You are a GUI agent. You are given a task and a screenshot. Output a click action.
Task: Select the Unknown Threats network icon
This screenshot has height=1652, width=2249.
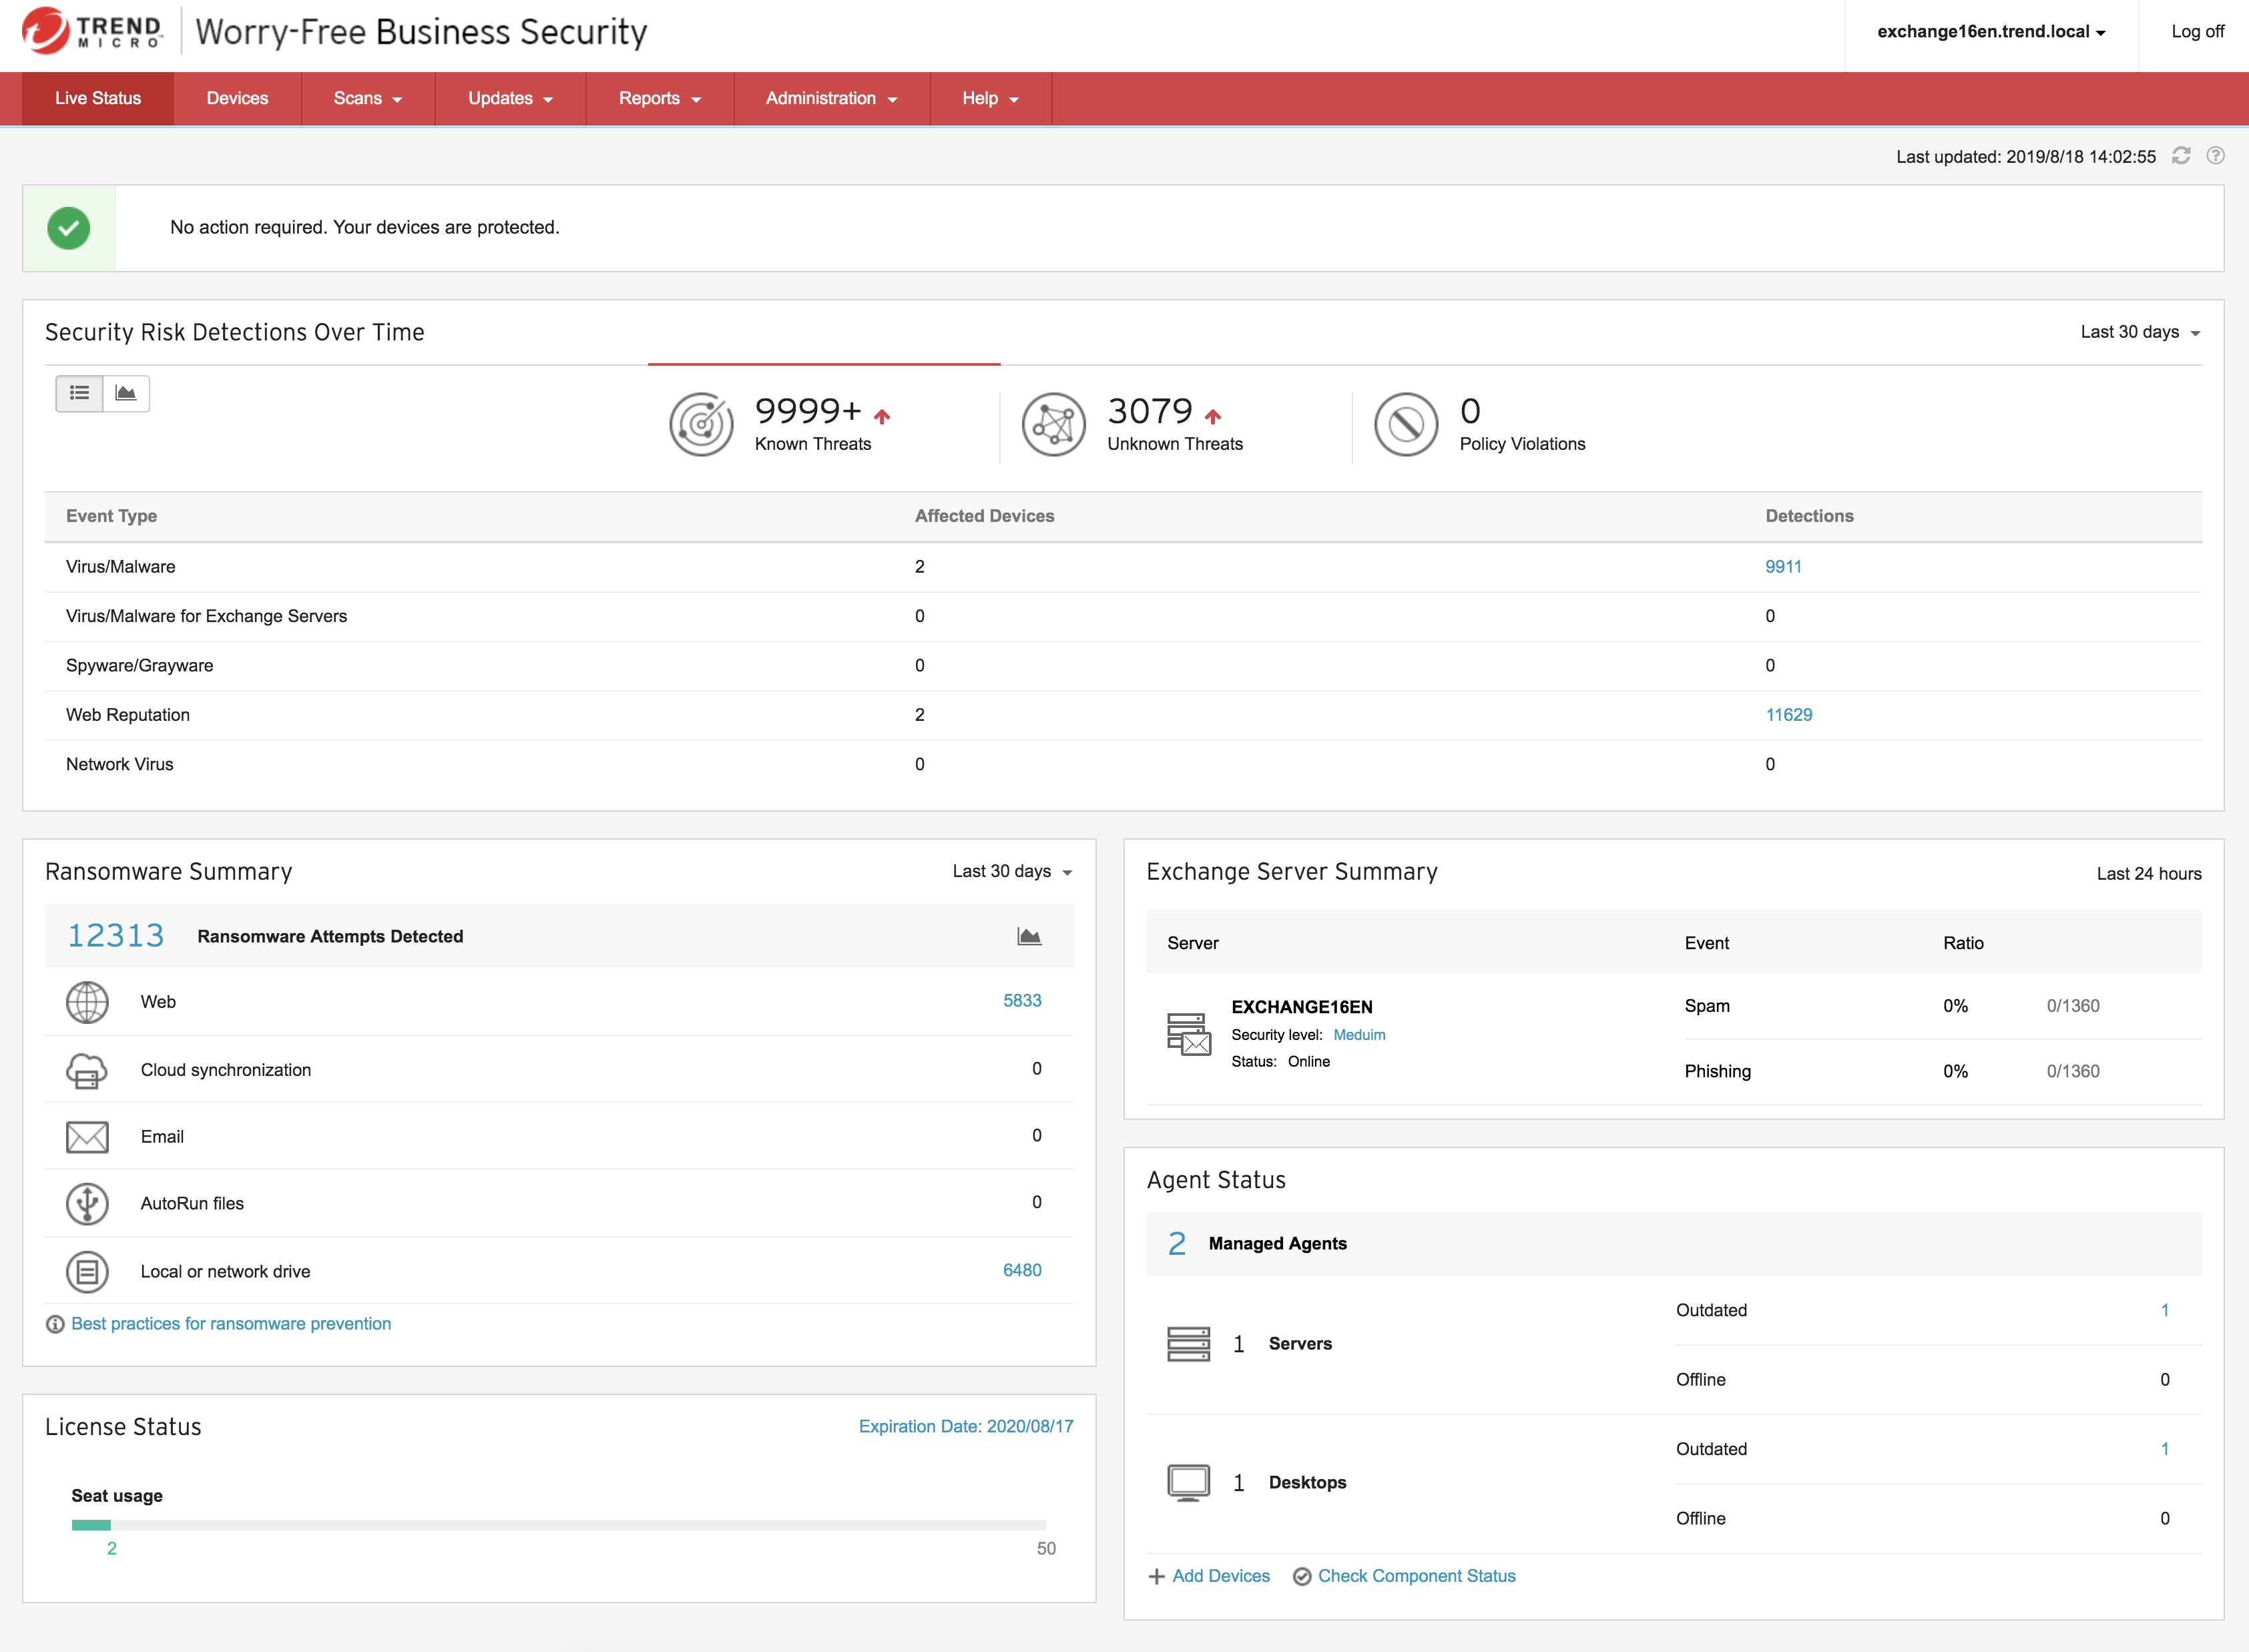tap(1054, 425)
